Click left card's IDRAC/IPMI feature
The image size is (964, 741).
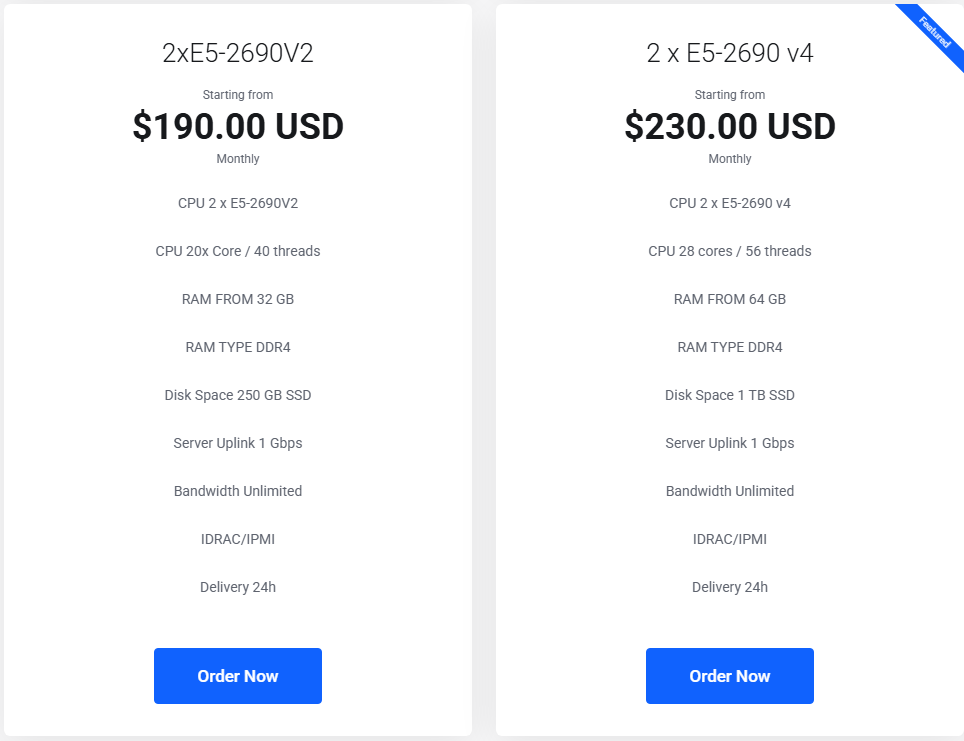tap(238, 539)
